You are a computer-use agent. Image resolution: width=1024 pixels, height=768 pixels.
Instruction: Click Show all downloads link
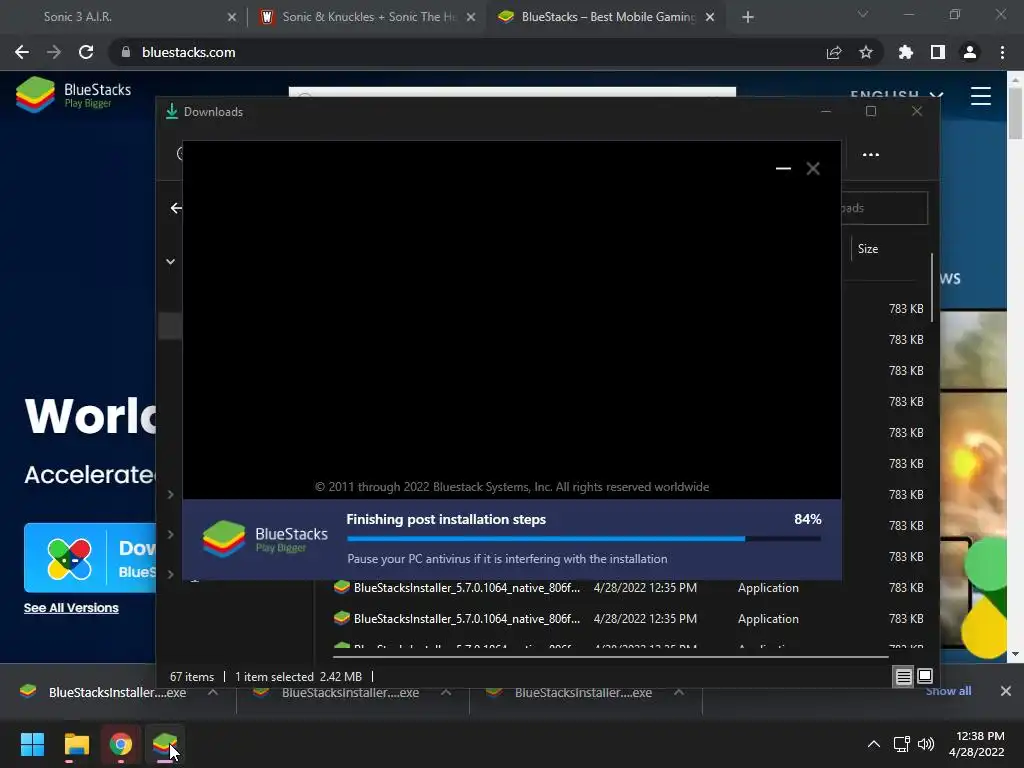[x=948, y=691]
